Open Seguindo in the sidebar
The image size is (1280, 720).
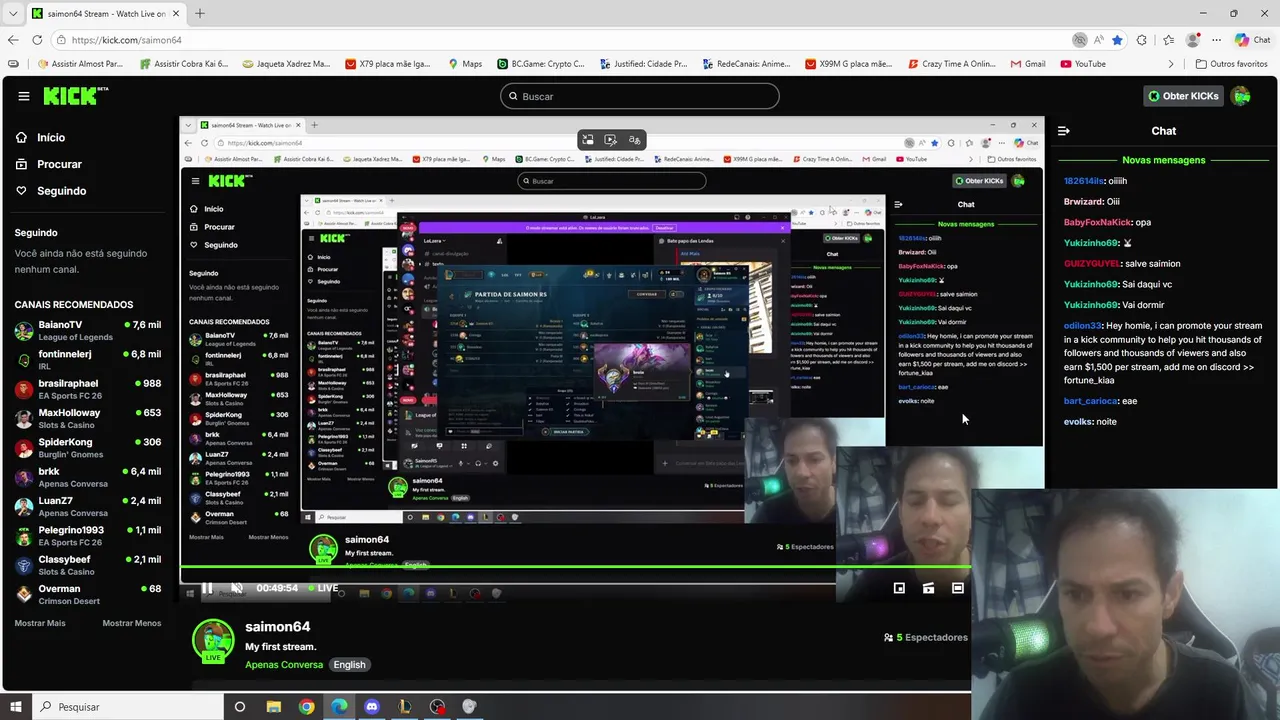tap(50, 191)
